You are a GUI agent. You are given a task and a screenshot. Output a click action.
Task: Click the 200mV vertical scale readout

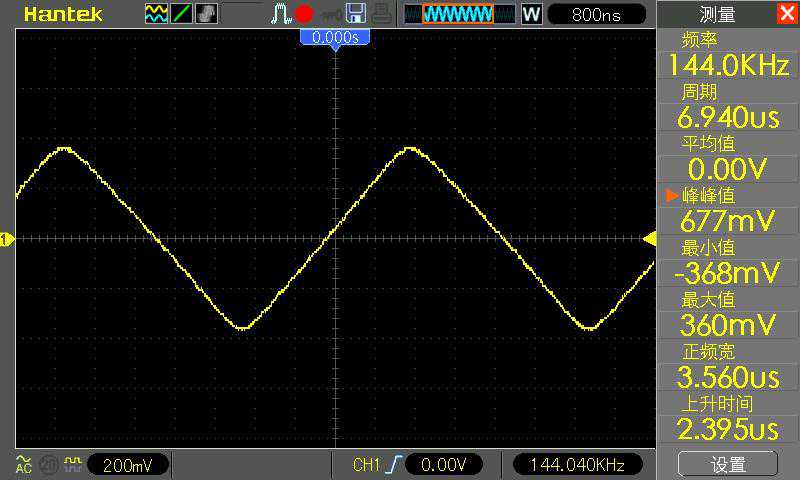[127, 465]
